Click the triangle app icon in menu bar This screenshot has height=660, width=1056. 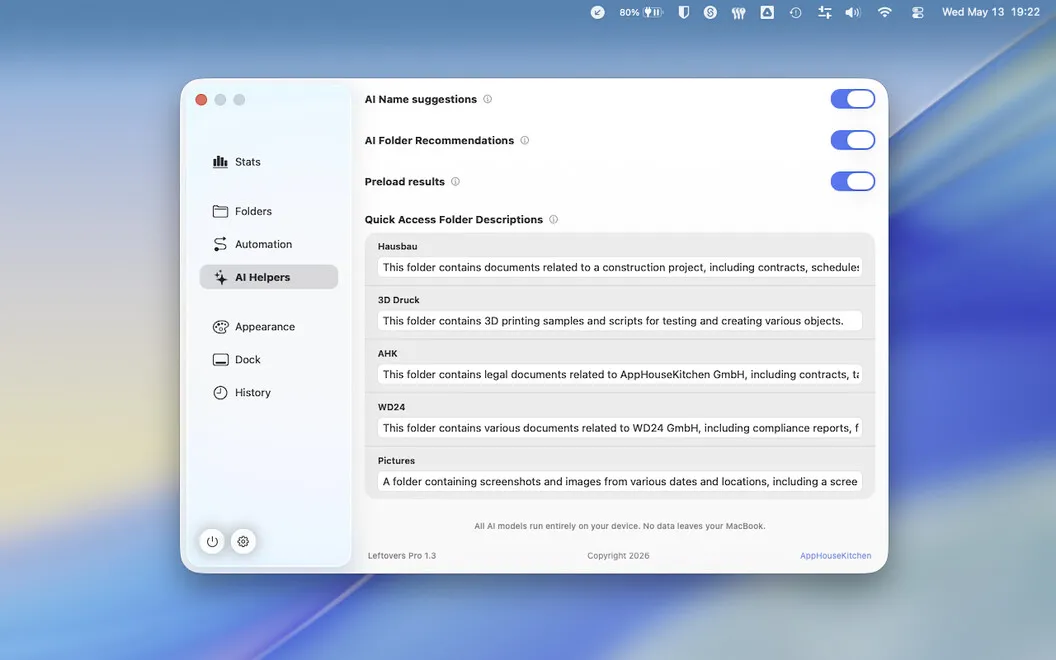point(767,12)
